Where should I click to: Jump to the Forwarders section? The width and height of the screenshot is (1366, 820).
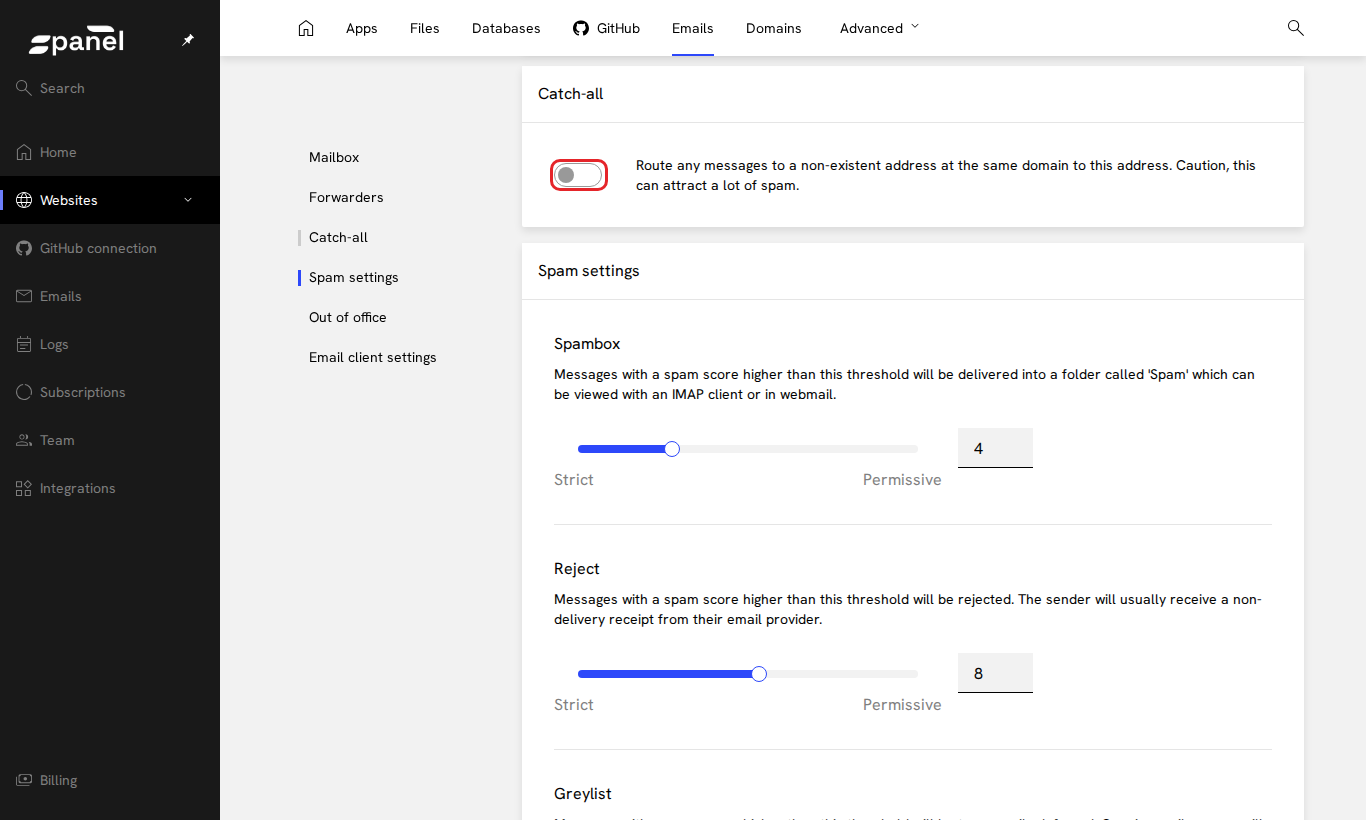tap(346, 197)
